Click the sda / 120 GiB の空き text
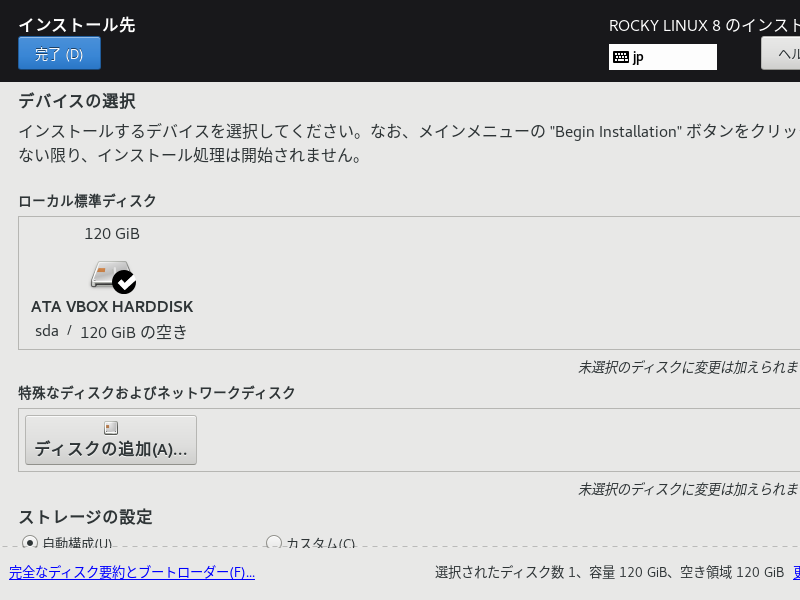Screen dimensions: 800x600 point(111,332)
